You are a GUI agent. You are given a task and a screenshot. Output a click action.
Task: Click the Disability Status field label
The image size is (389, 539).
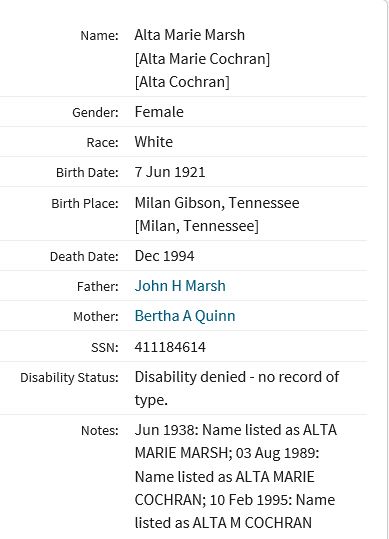tap(69, 378)
